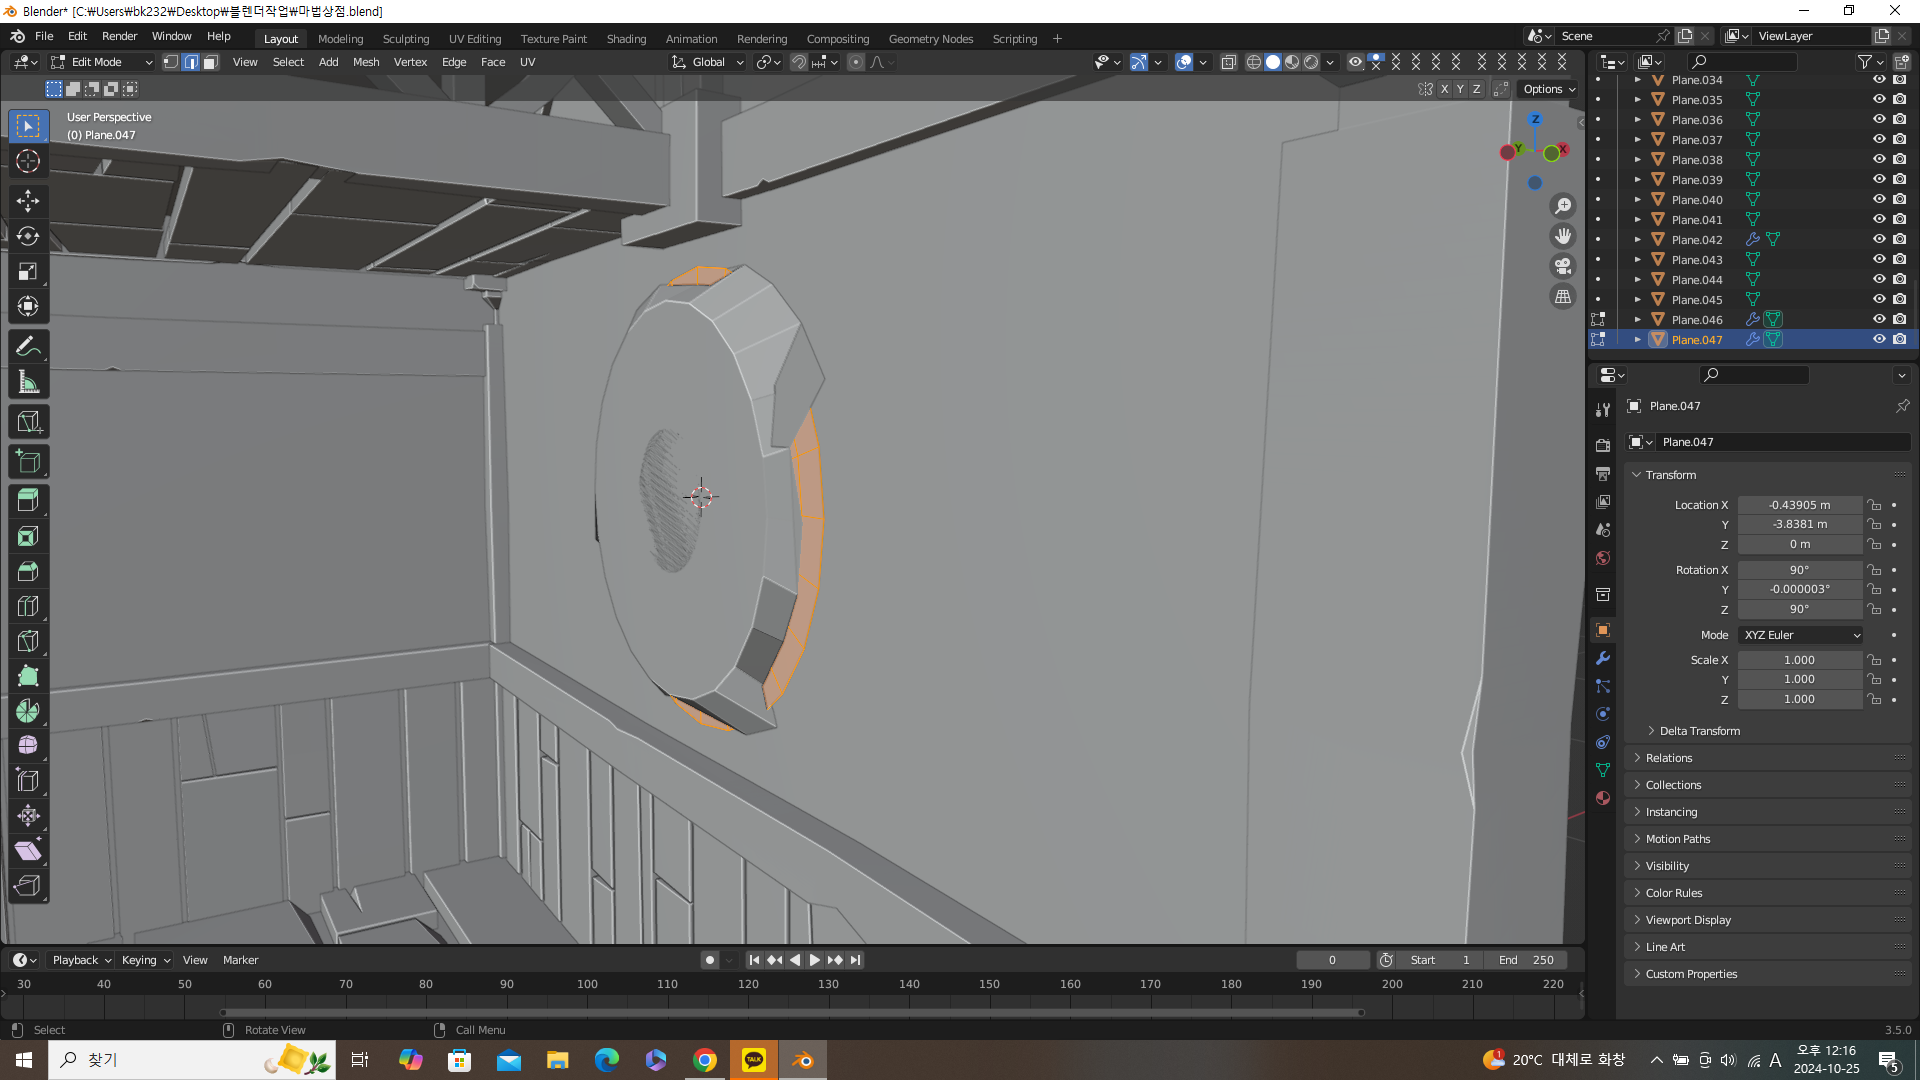Click the zoom view gizmo icon

tap(1563, 206)
